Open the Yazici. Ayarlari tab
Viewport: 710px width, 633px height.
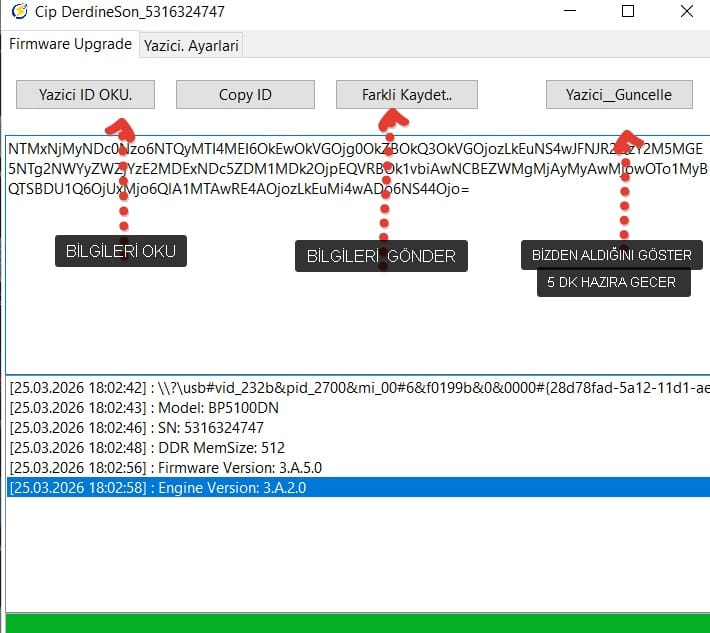tap(192, 46)
